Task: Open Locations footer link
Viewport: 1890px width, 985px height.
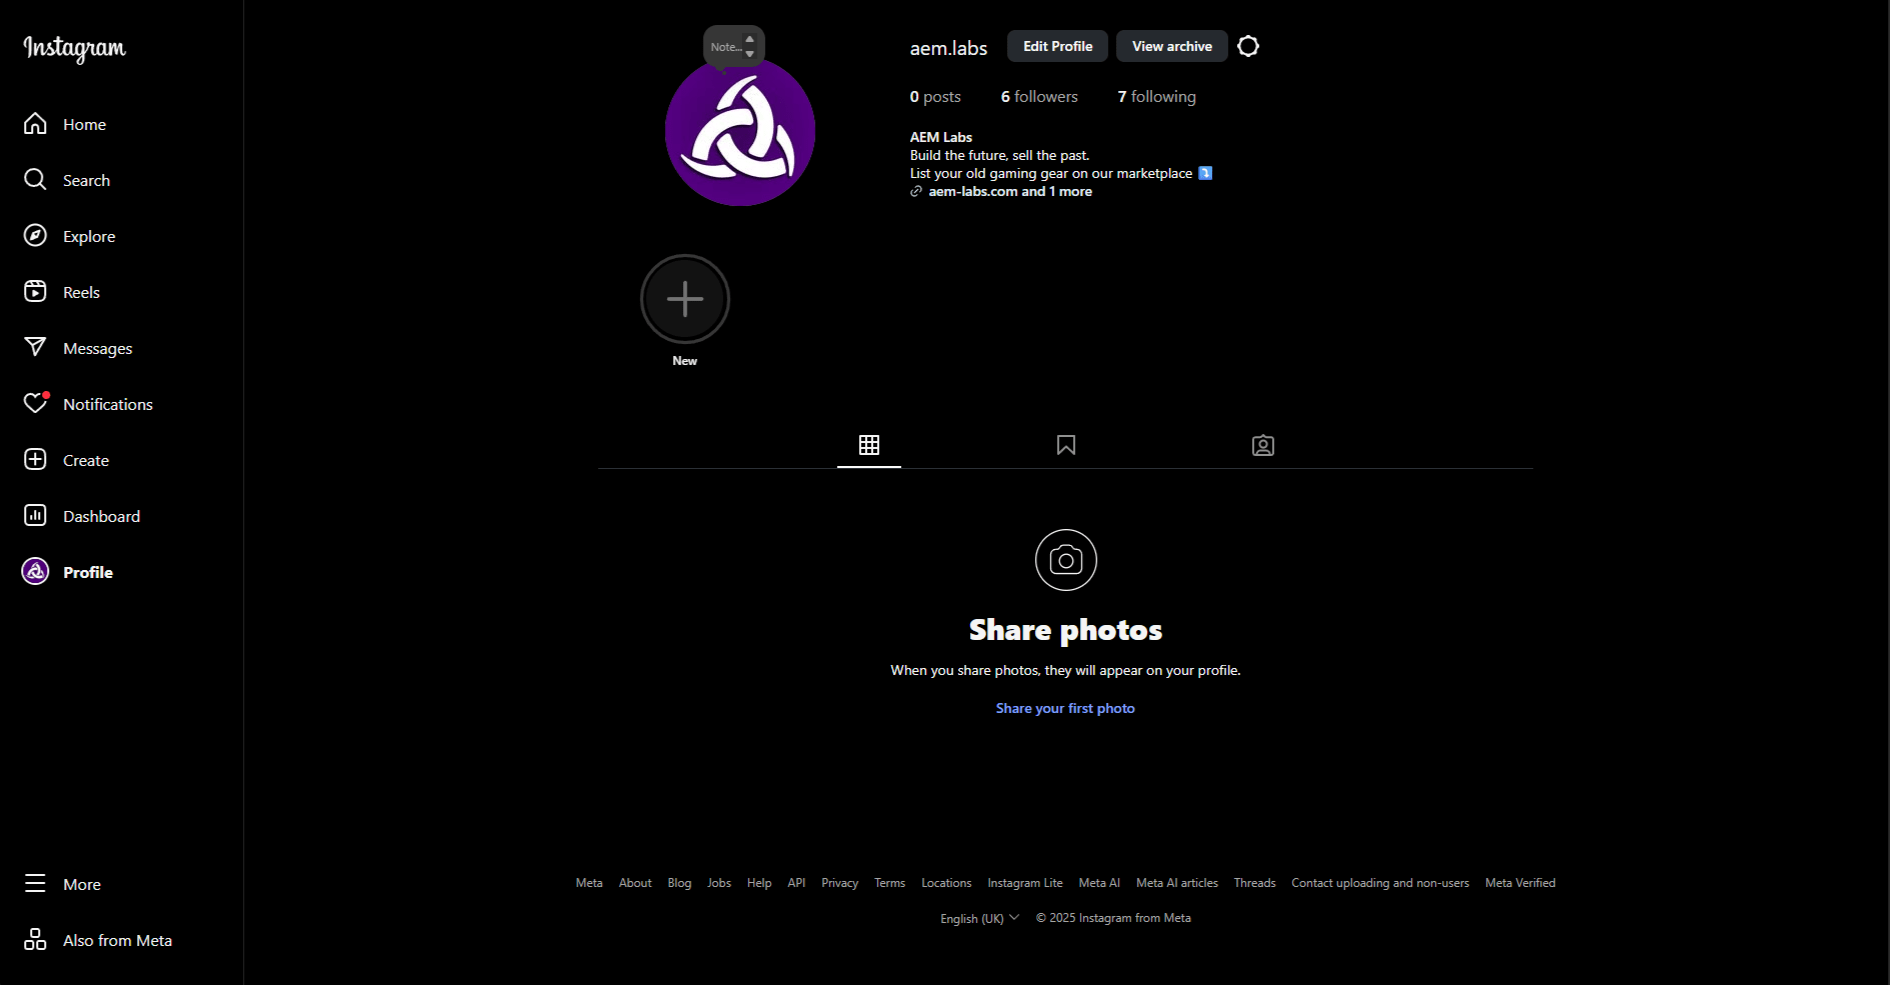Action: (x=946, y=883)
